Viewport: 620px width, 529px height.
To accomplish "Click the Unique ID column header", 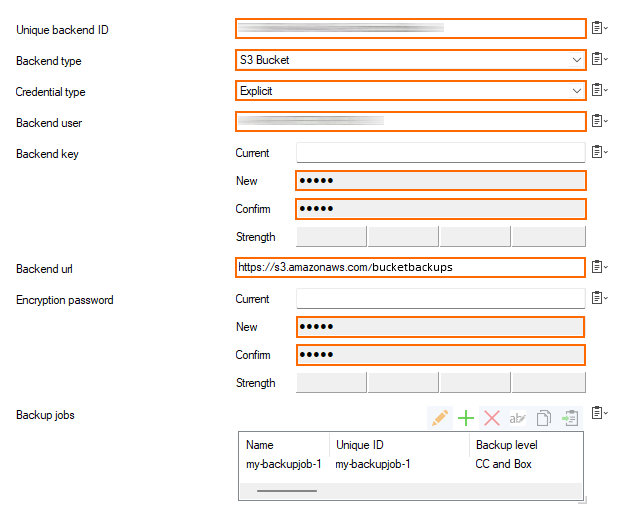I will 360,445.
